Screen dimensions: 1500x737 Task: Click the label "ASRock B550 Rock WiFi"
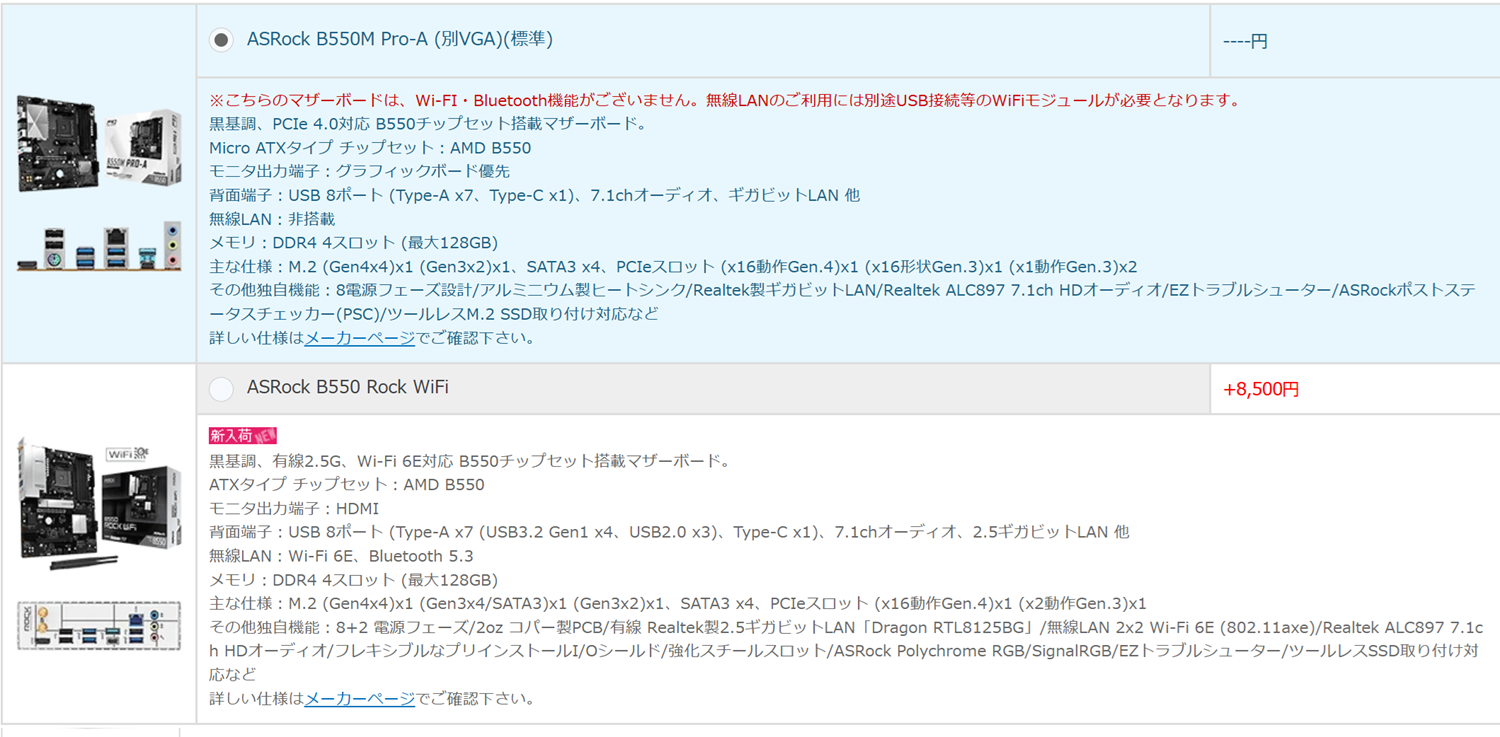tap(348, 387)
